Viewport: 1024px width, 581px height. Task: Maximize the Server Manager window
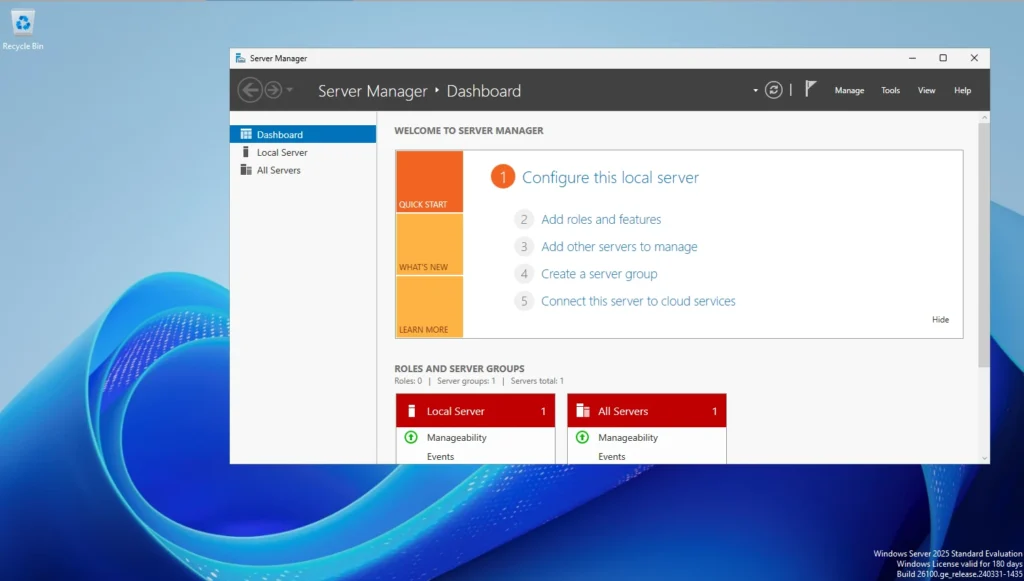click(x=943, y=58)
